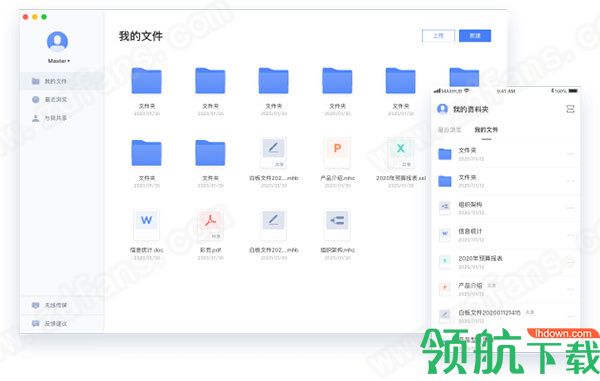Open 信息统计 in the mobile file list
The height and width of the screenshot is (381, 600).
coord(505,235)
